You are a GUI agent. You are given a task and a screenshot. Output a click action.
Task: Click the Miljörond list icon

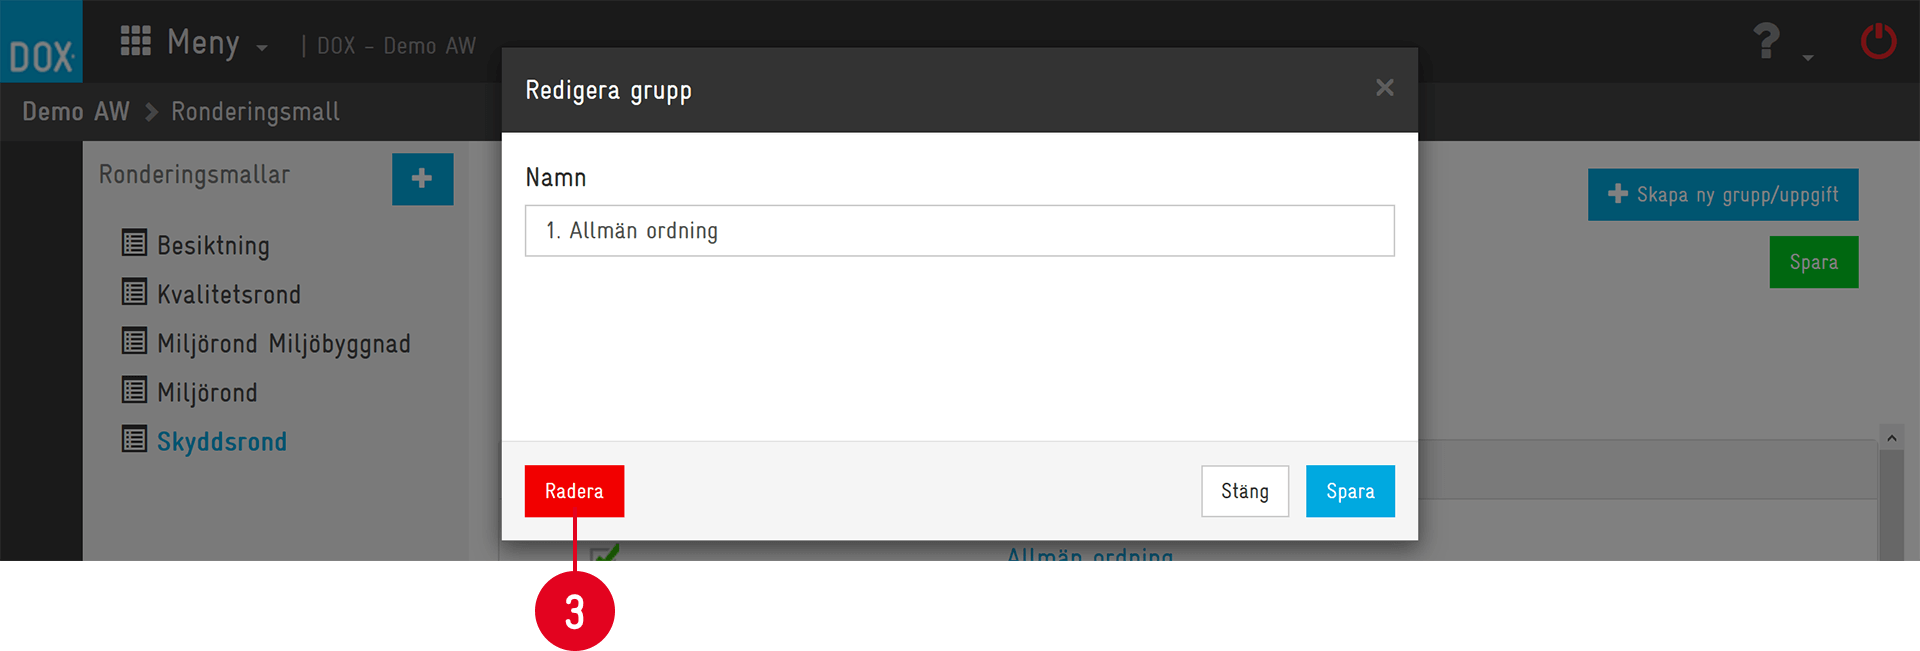click(134, 390)
